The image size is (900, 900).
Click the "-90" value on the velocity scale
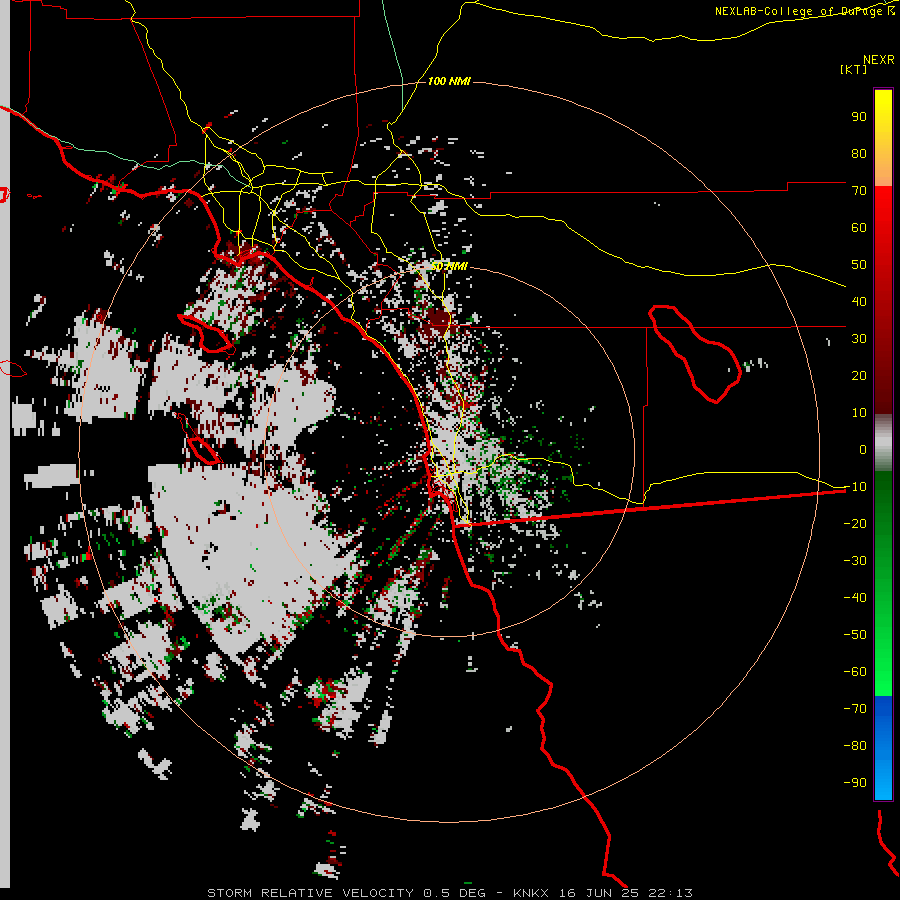pos(855,783)
